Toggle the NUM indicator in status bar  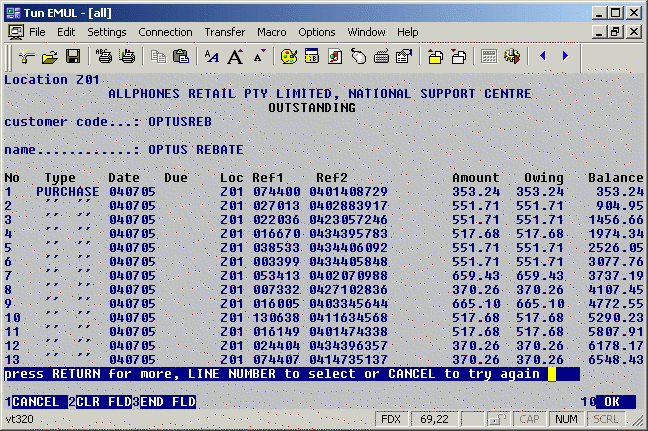[x=567, y=419]
